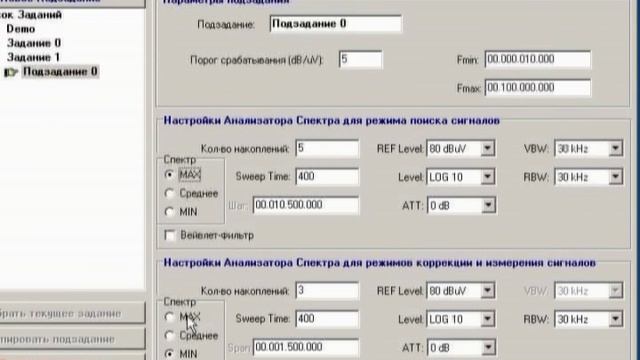Click the текущее задание button

(72, 313)
